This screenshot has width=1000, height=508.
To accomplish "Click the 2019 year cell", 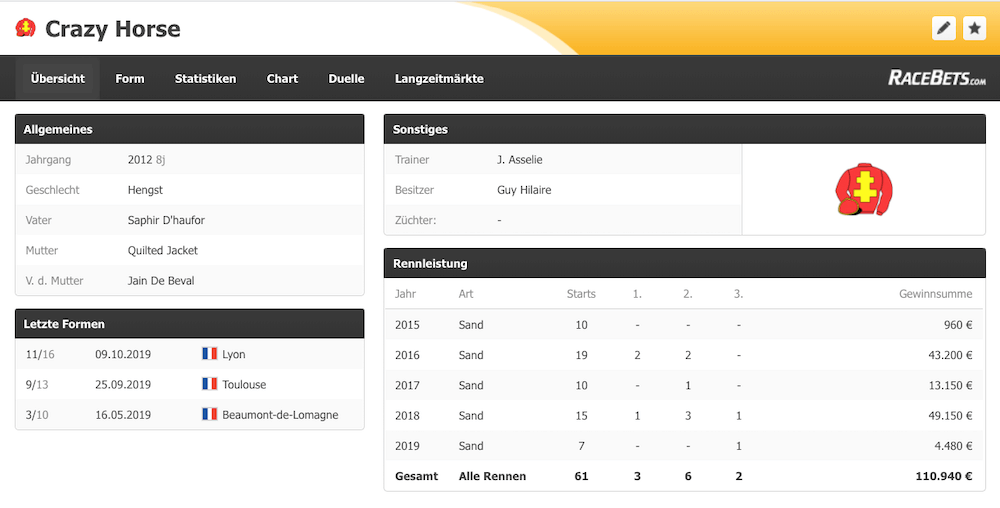I will (x=407, y=446).
